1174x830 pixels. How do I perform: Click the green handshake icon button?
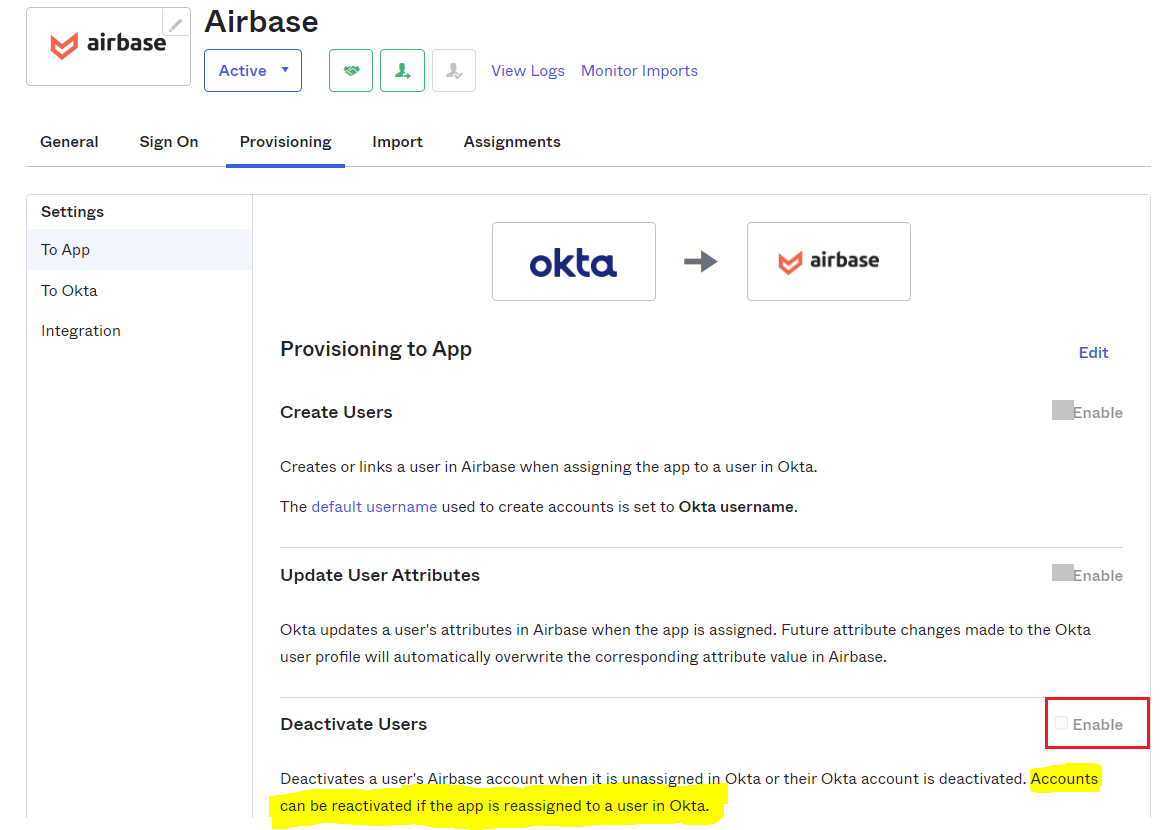point(351,71)
